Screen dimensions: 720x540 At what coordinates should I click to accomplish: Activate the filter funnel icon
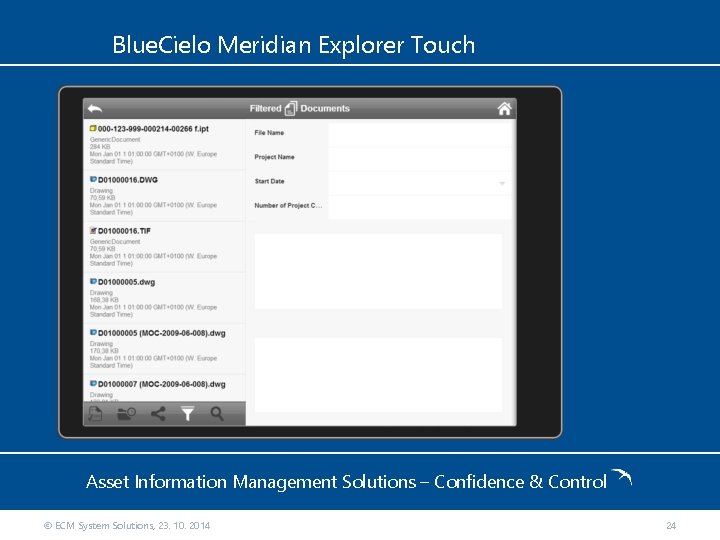click(x=187, y=414)
